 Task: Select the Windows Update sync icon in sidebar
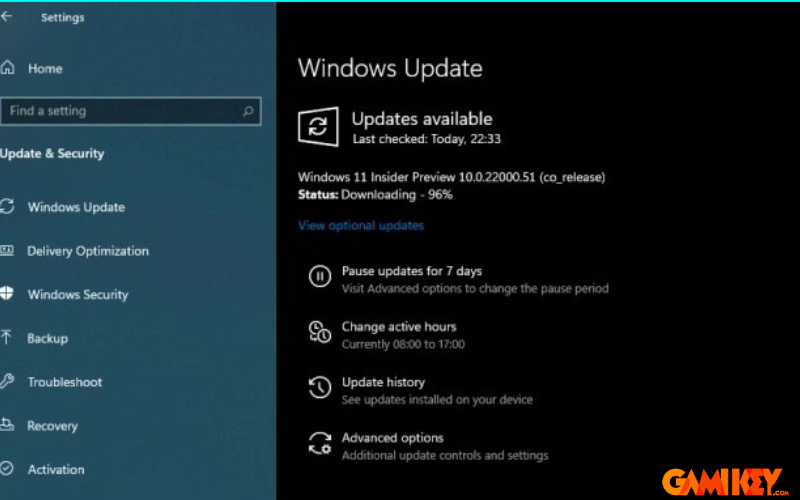coord(7,207)
